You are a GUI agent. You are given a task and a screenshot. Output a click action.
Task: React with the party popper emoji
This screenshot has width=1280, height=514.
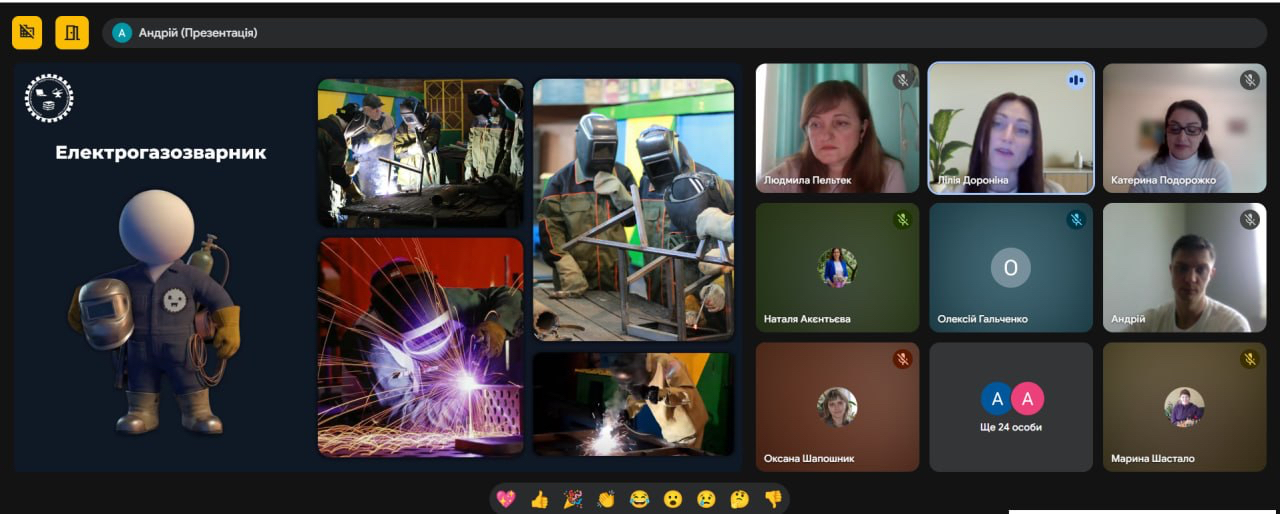[573, 499]
